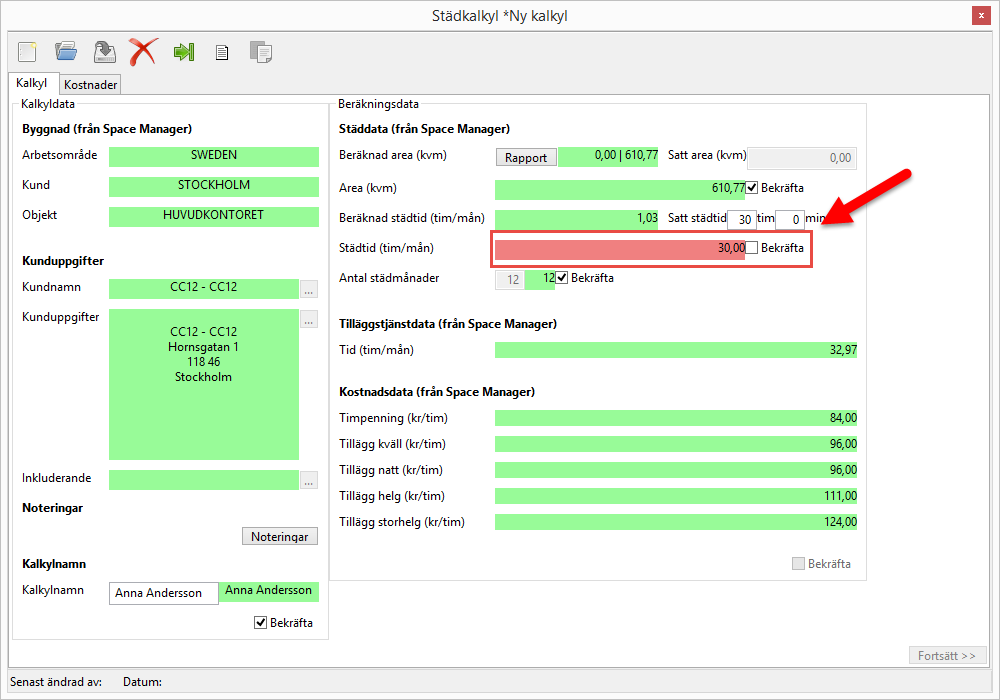Open a saved calculation via the folder icon
The image size is (1000, 700).
(66, 51)
